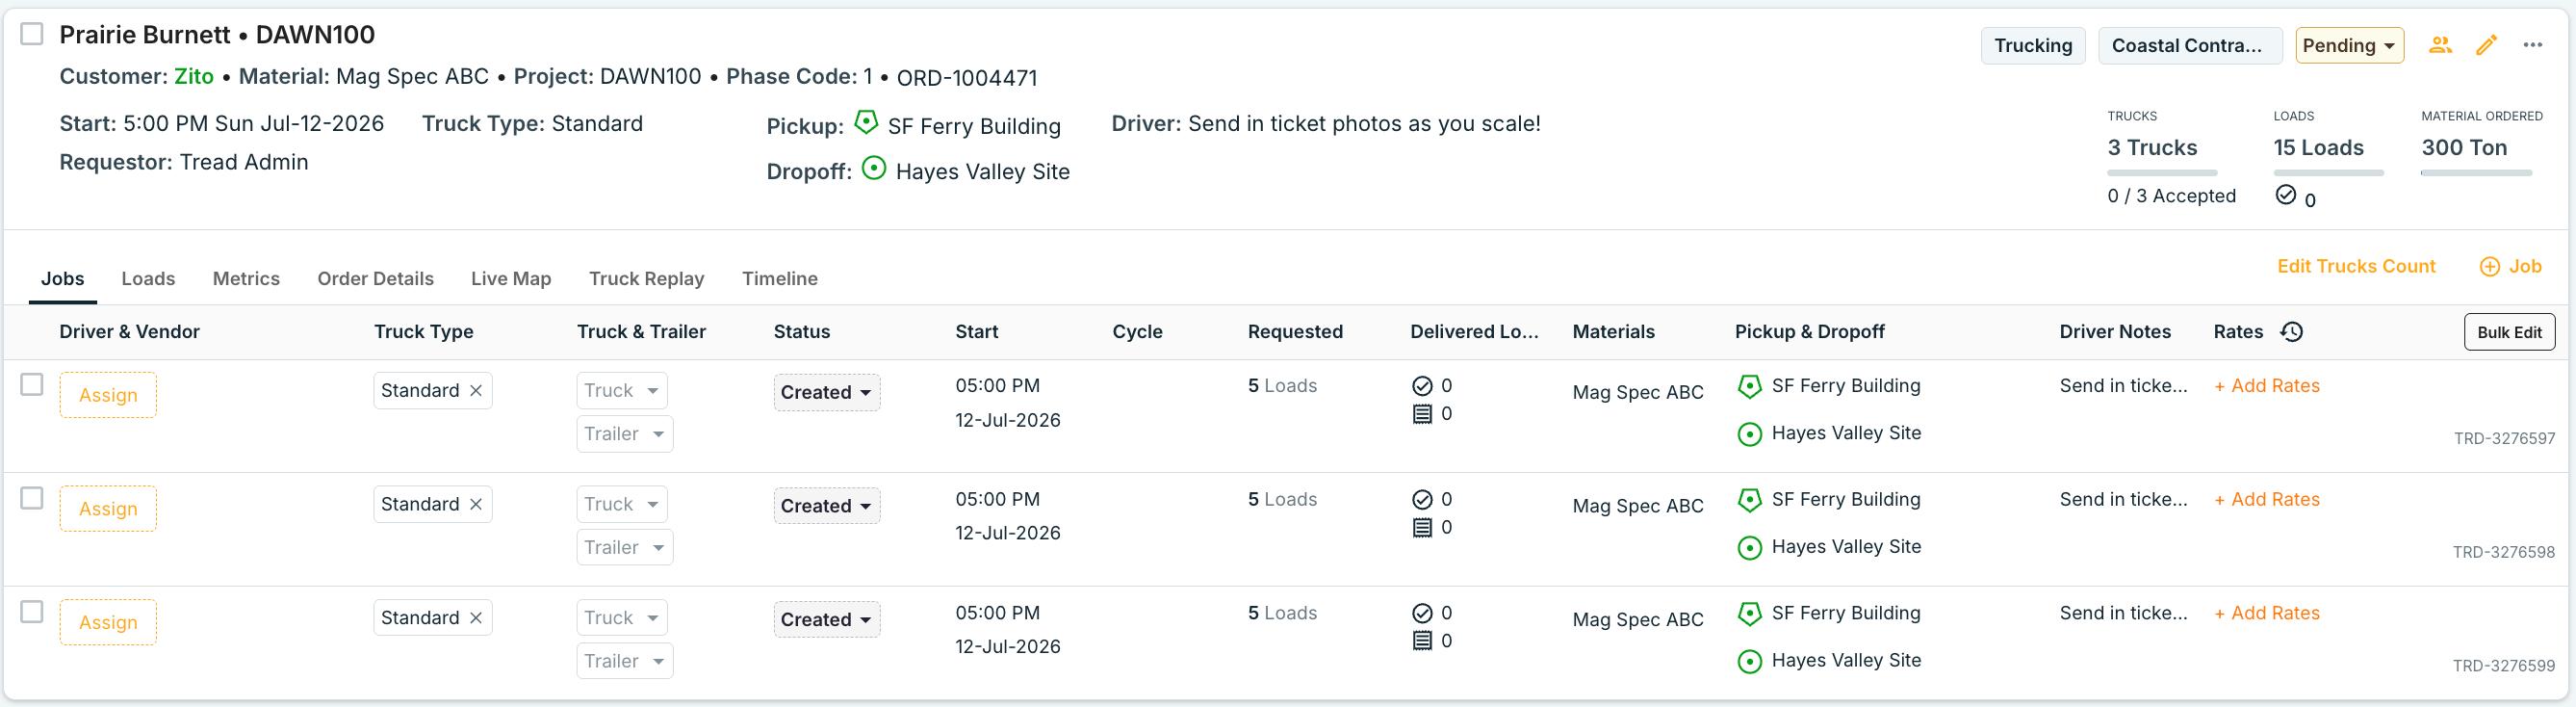
Task: Expand the Created status dropdown in second row
Action: coord(826,506)
